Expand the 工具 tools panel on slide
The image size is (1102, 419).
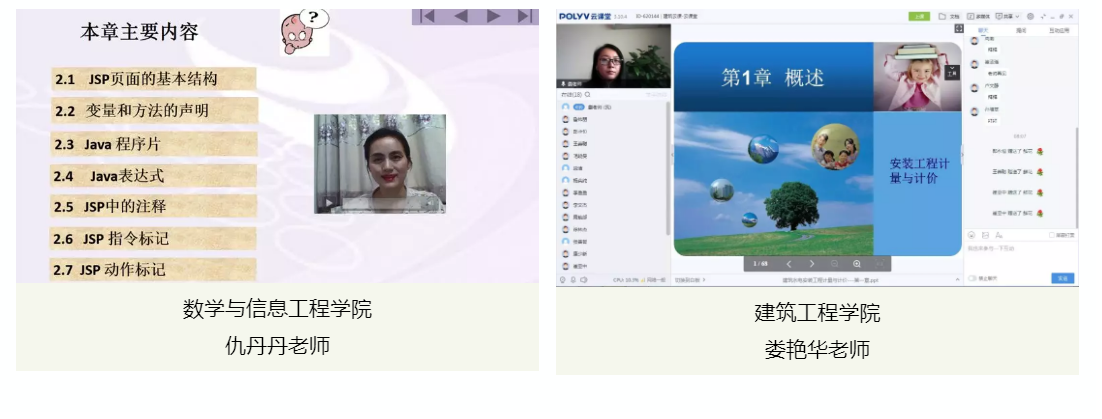[x=952, y=72]
